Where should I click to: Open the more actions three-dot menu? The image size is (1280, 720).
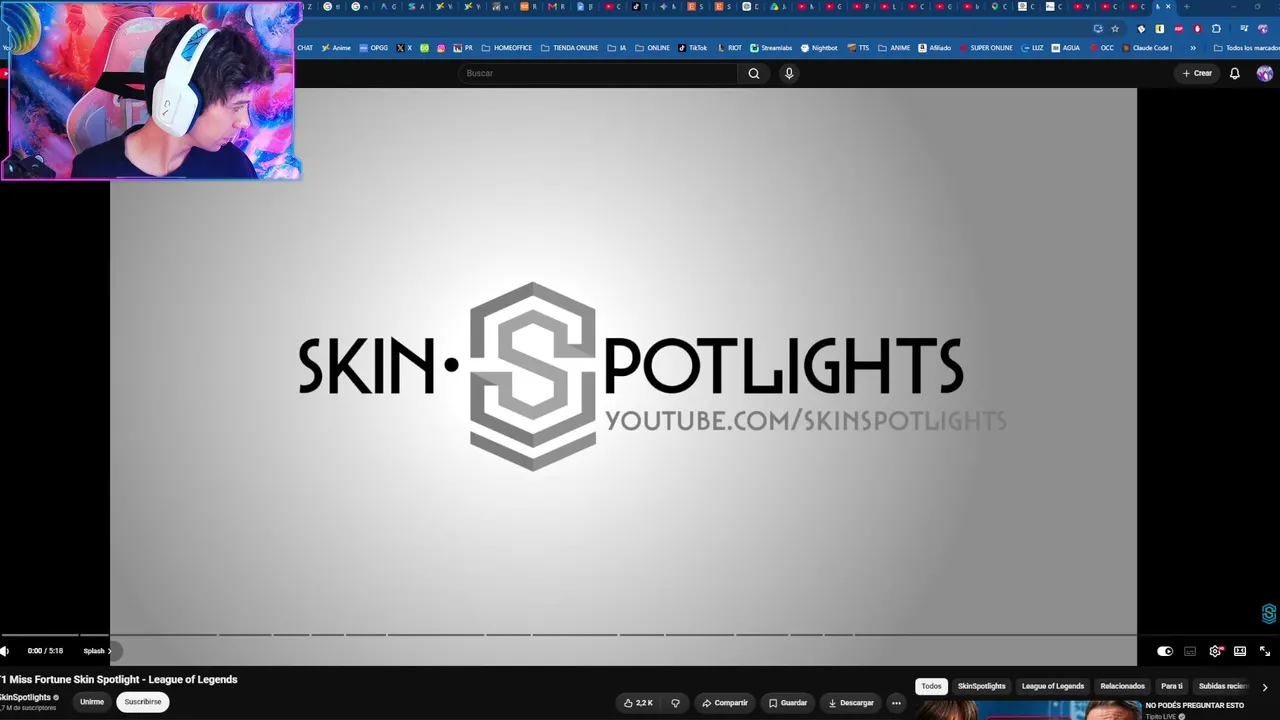[x=896, y=703]
